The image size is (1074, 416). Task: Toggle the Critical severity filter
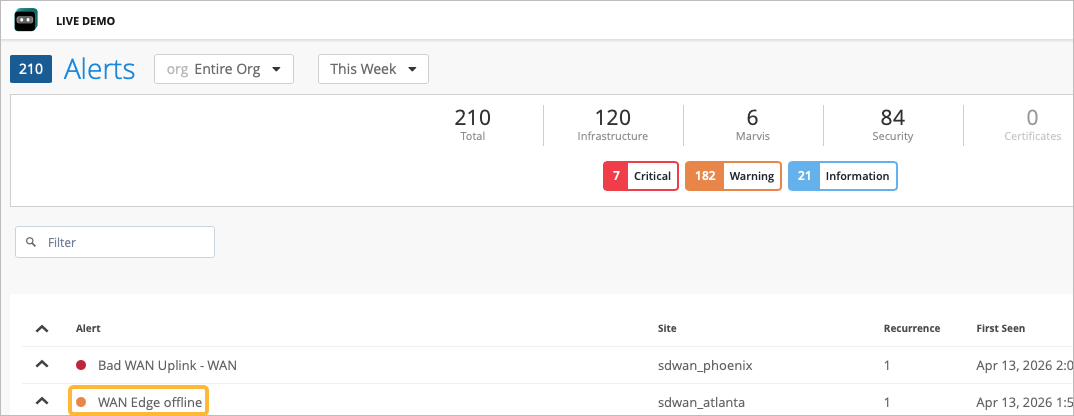point(640,176)
